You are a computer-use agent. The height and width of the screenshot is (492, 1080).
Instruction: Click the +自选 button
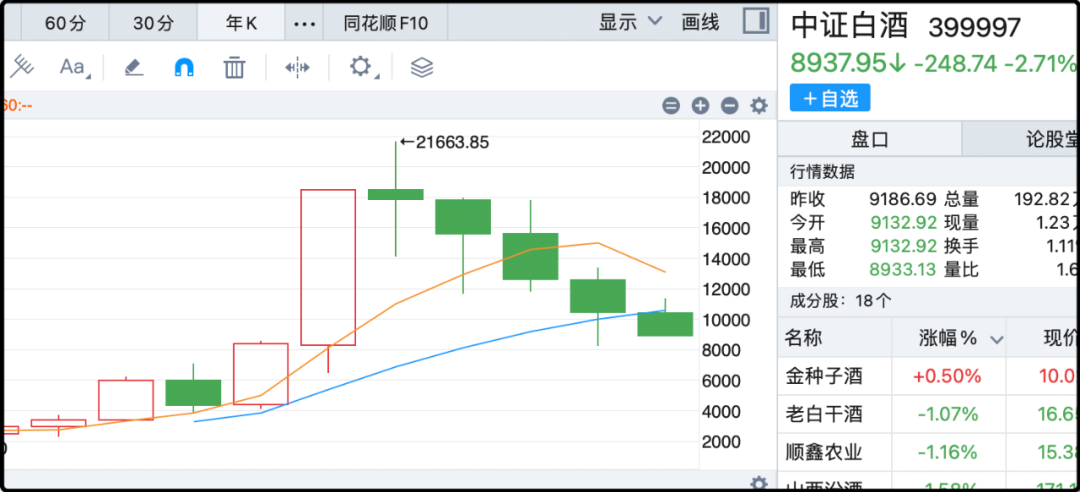[x=829, y=98]
